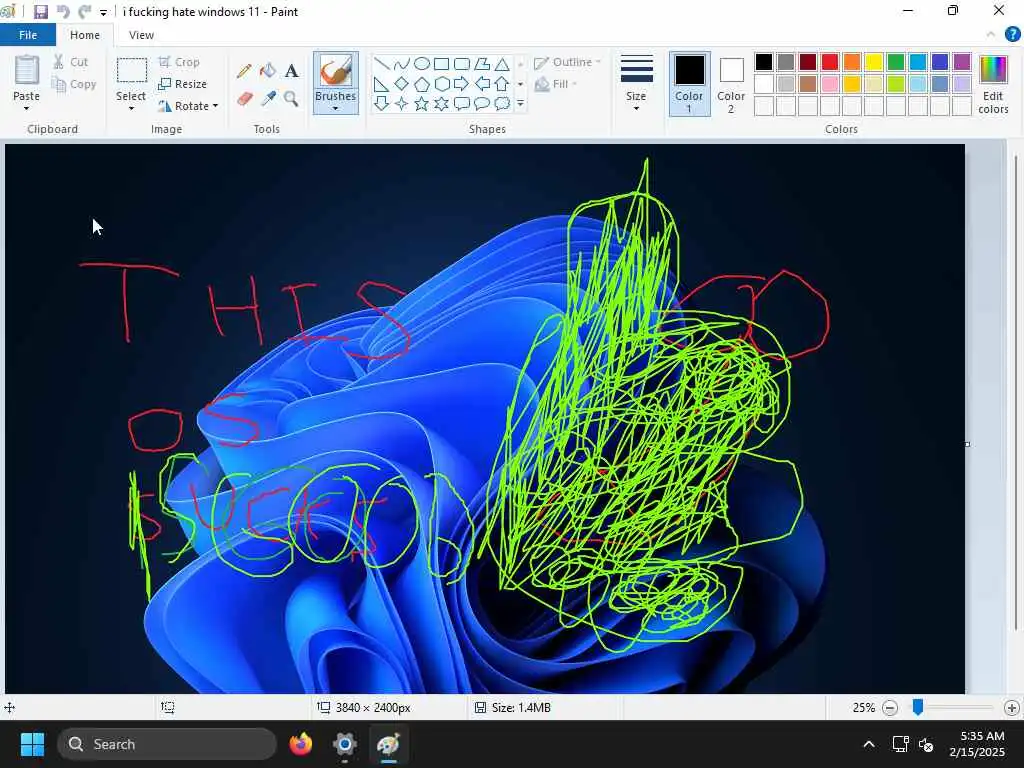Choose the Down arrow shape
This screenshot has height=768, width=1024.
click(381, 103)
